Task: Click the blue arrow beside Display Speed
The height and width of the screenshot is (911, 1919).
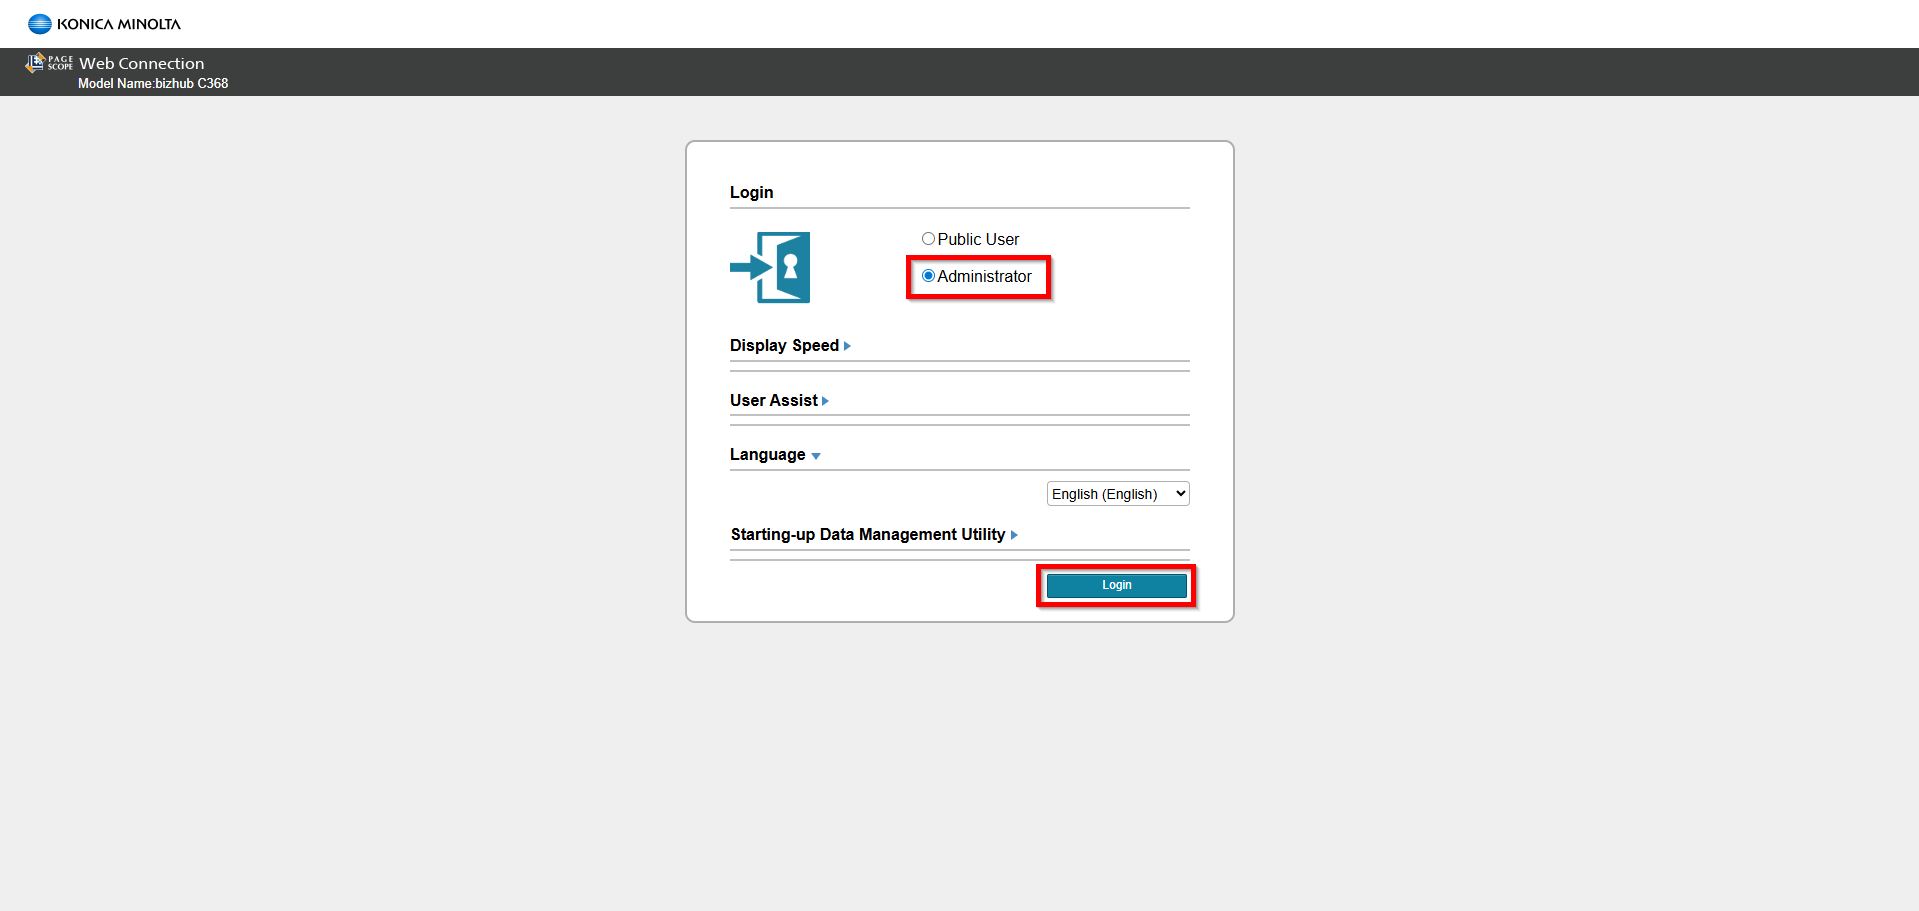Action: click(847, 346)
